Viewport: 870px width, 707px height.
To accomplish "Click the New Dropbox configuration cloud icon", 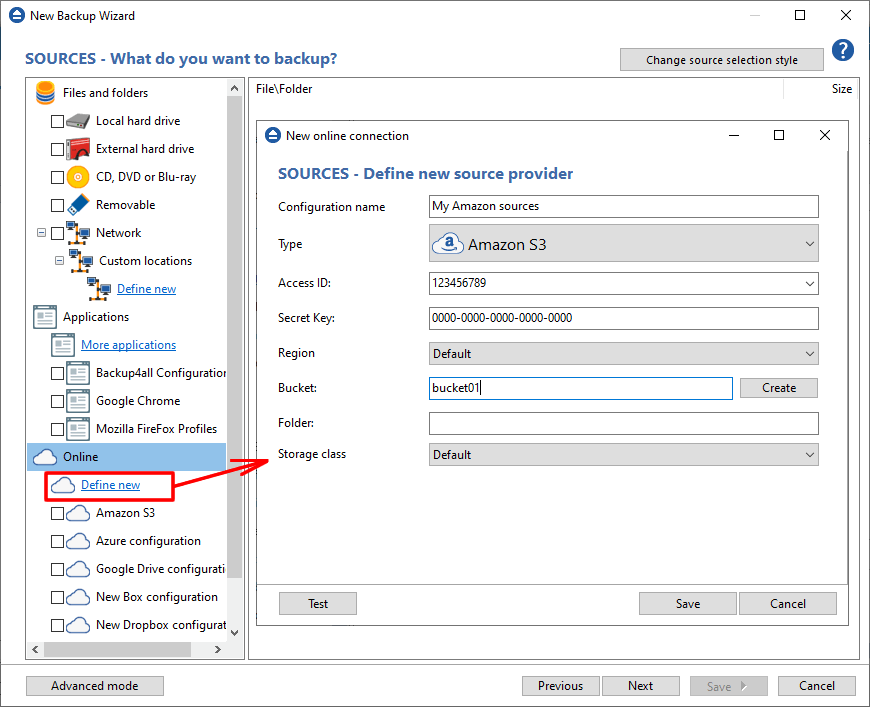I will coord(78,625).
